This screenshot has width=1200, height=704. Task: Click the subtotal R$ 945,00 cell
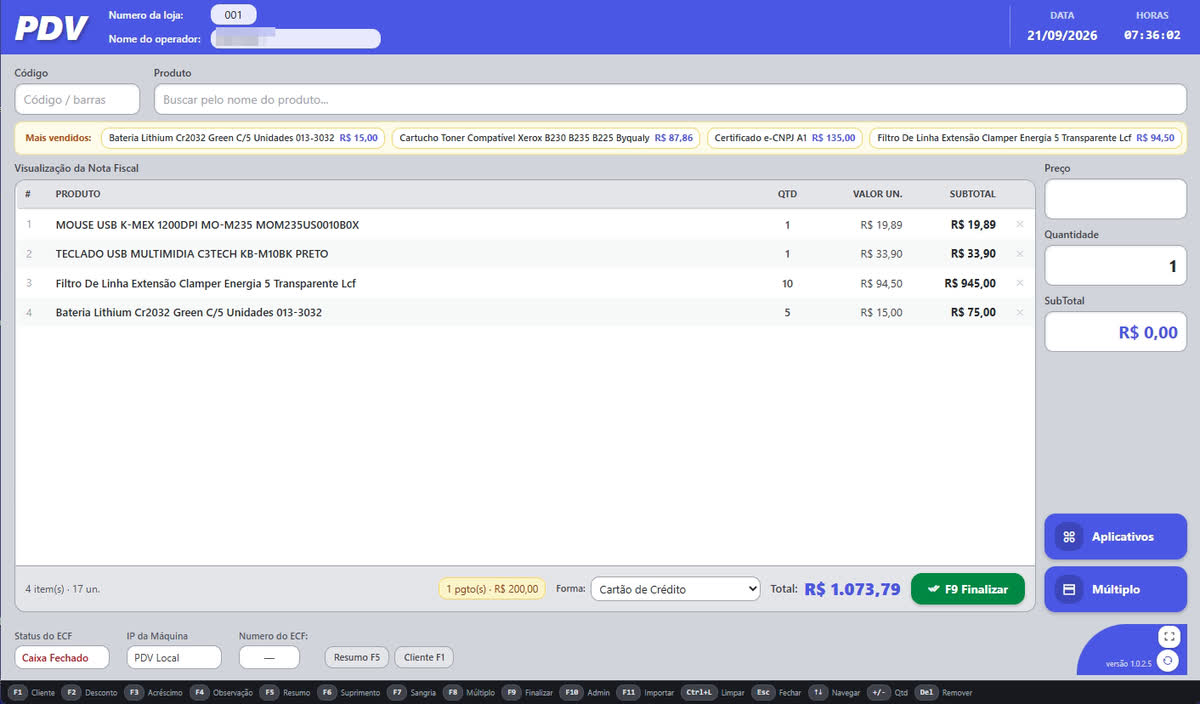970,283
